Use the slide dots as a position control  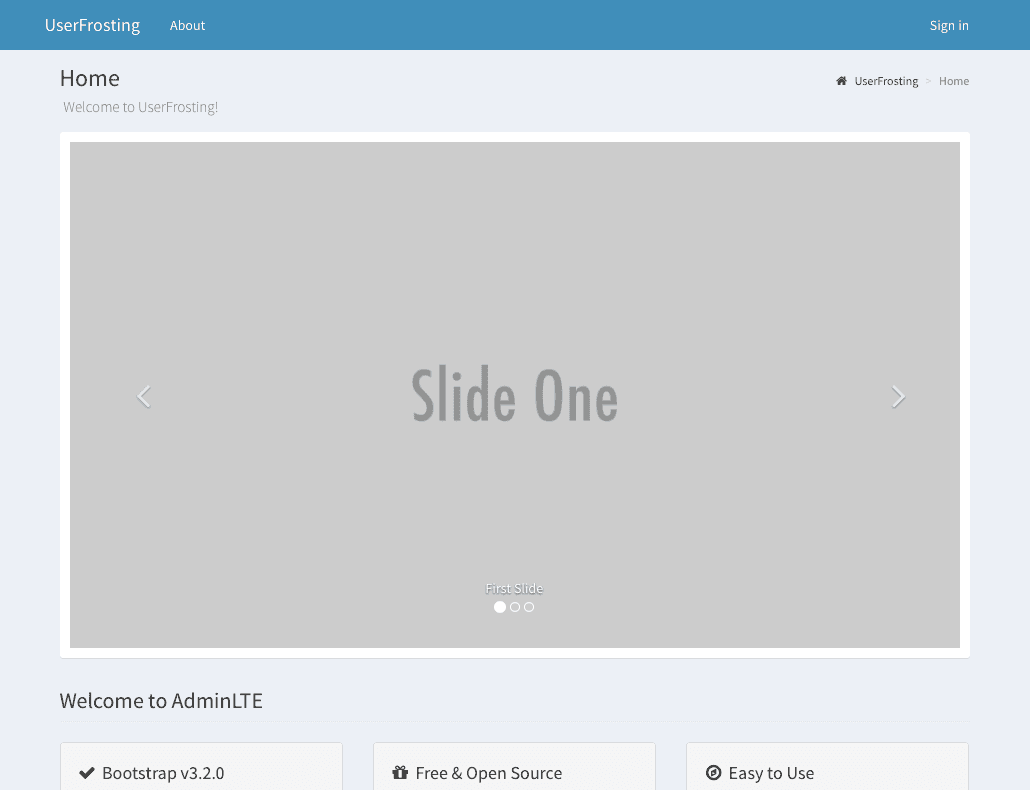(514, 607)
